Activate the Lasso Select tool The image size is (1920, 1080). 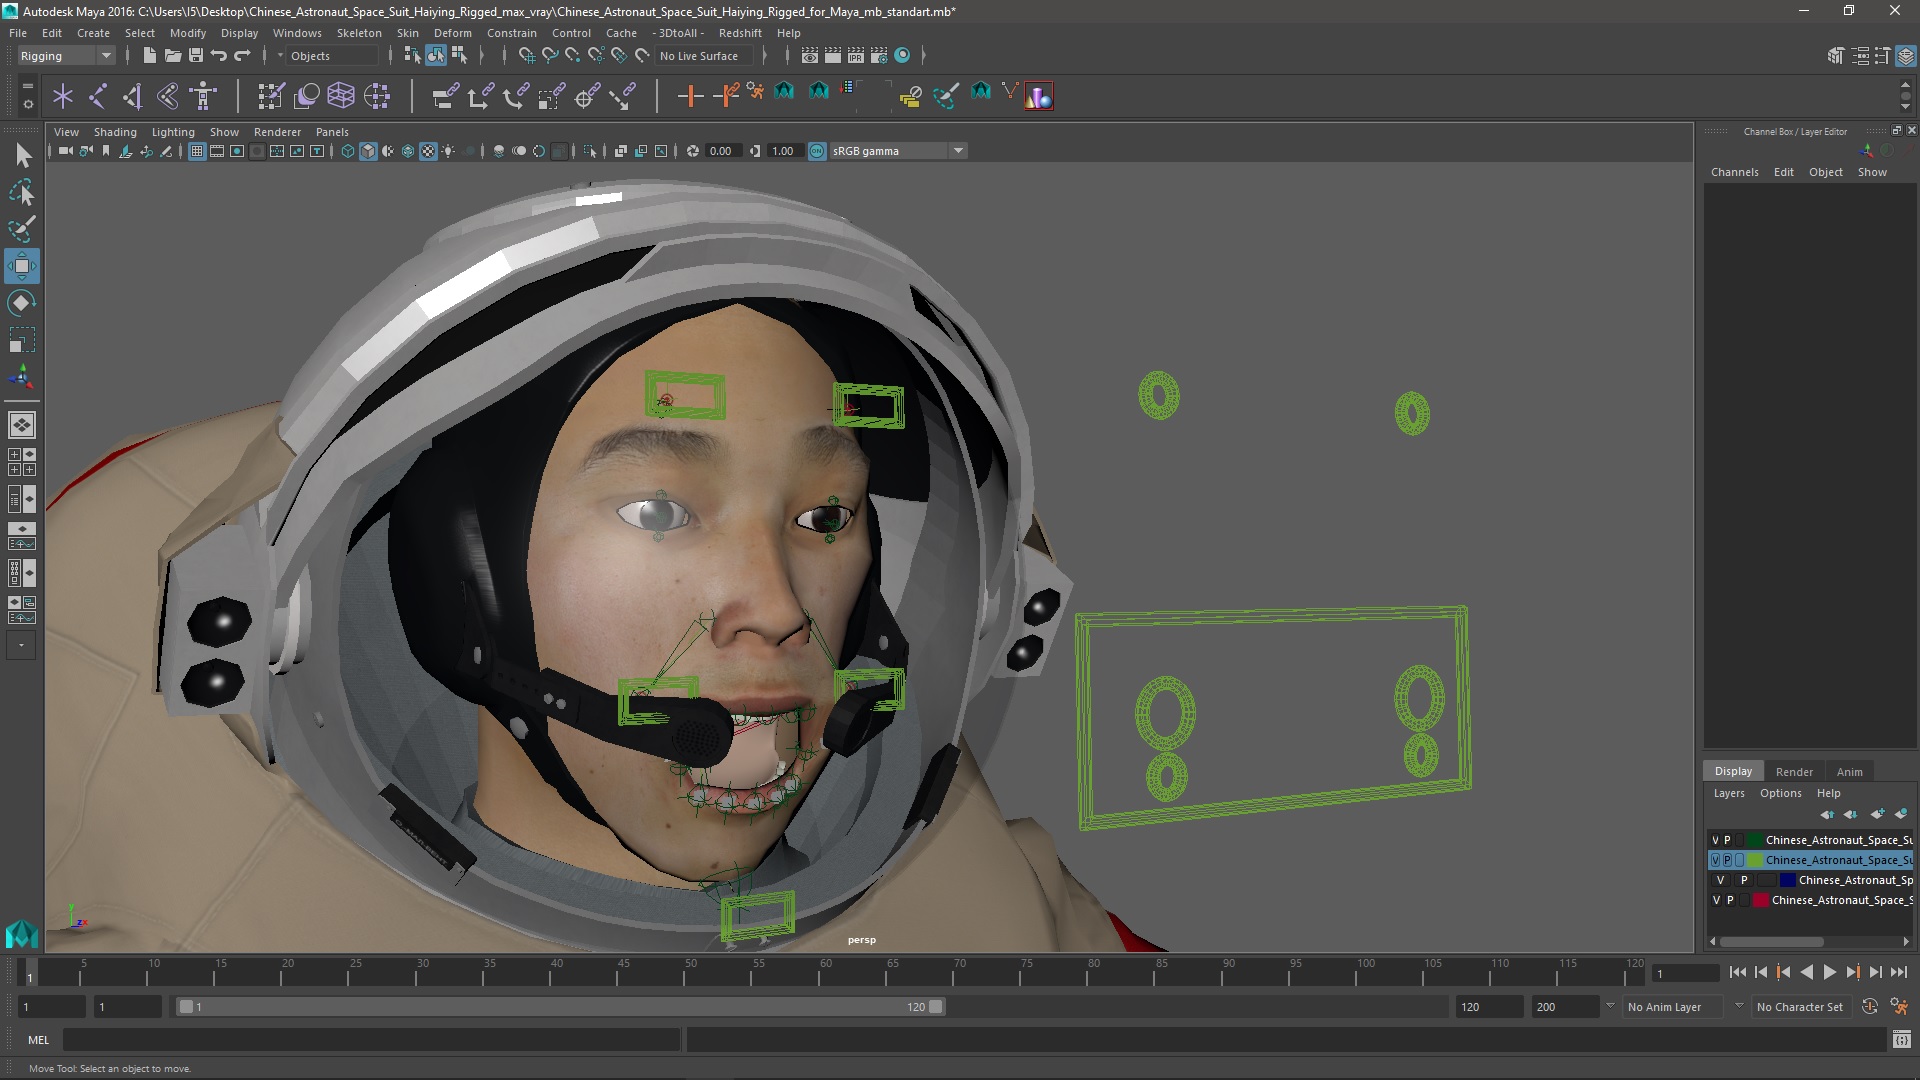[22, 192]
